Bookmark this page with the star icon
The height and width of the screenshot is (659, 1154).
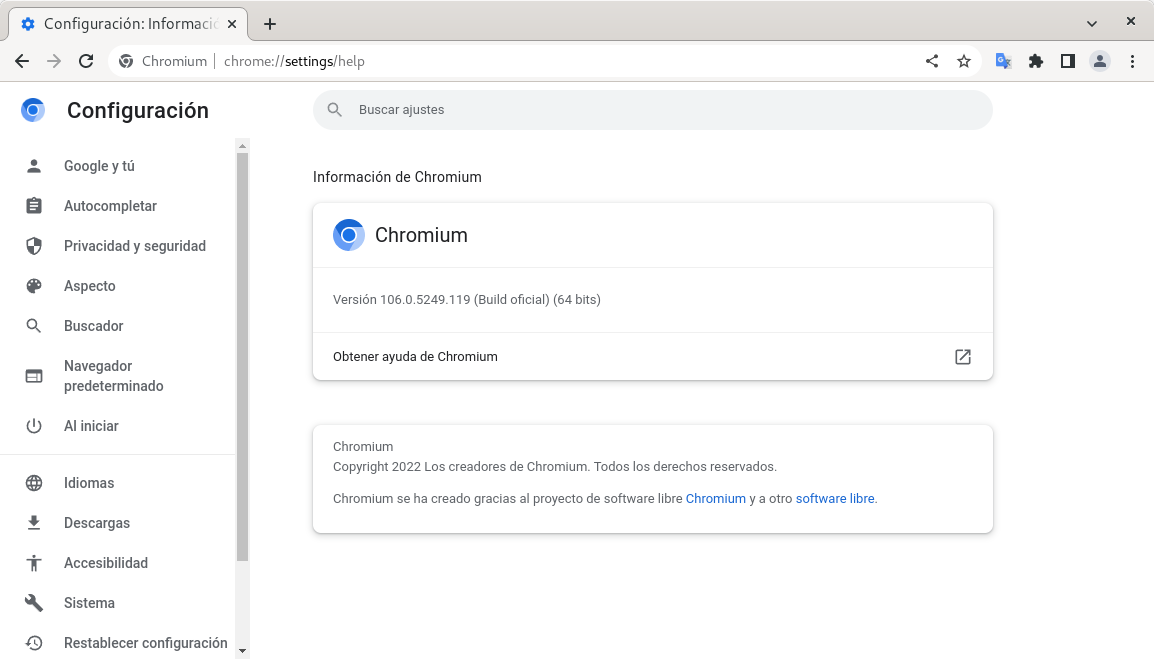(x=964, y=61)
